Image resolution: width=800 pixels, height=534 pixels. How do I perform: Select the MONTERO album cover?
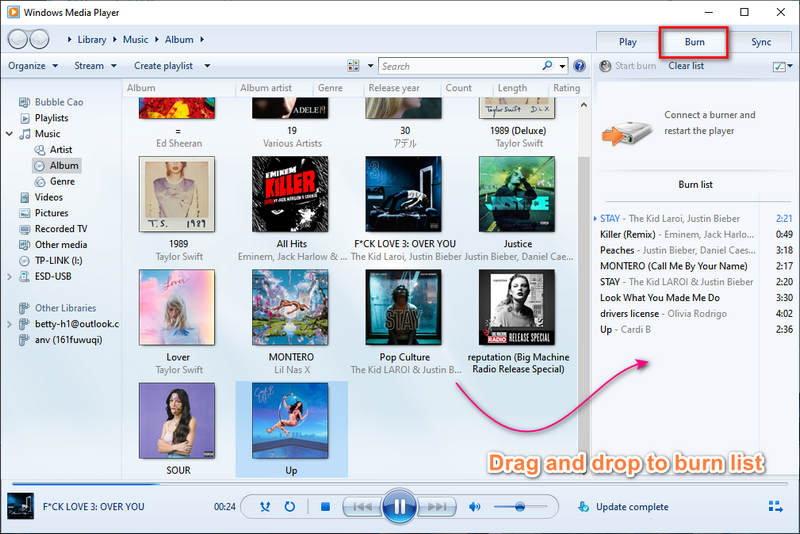pyautogui.click(x=290, y=308)
